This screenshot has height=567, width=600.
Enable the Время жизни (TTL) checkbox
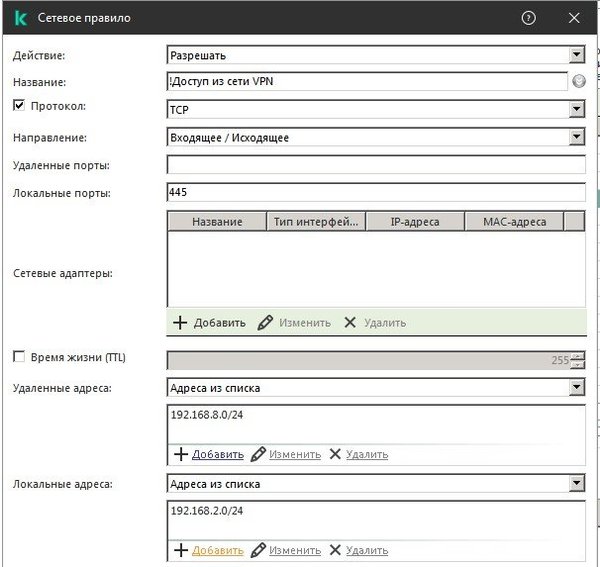click(18, 357)
